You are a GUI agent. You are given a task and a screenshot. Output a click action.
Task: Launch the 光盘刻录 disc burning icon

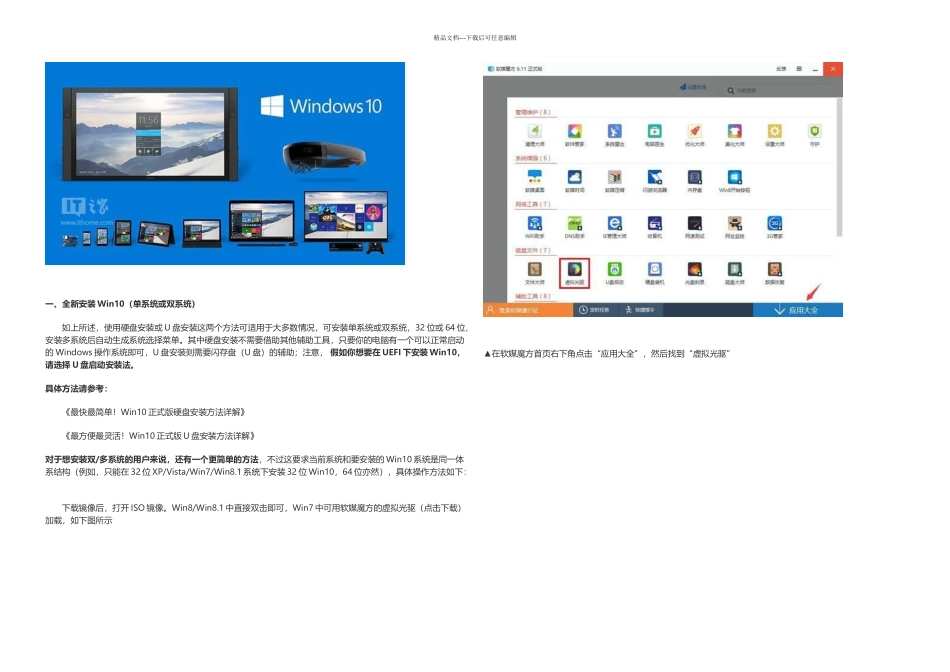pos(694,269)
